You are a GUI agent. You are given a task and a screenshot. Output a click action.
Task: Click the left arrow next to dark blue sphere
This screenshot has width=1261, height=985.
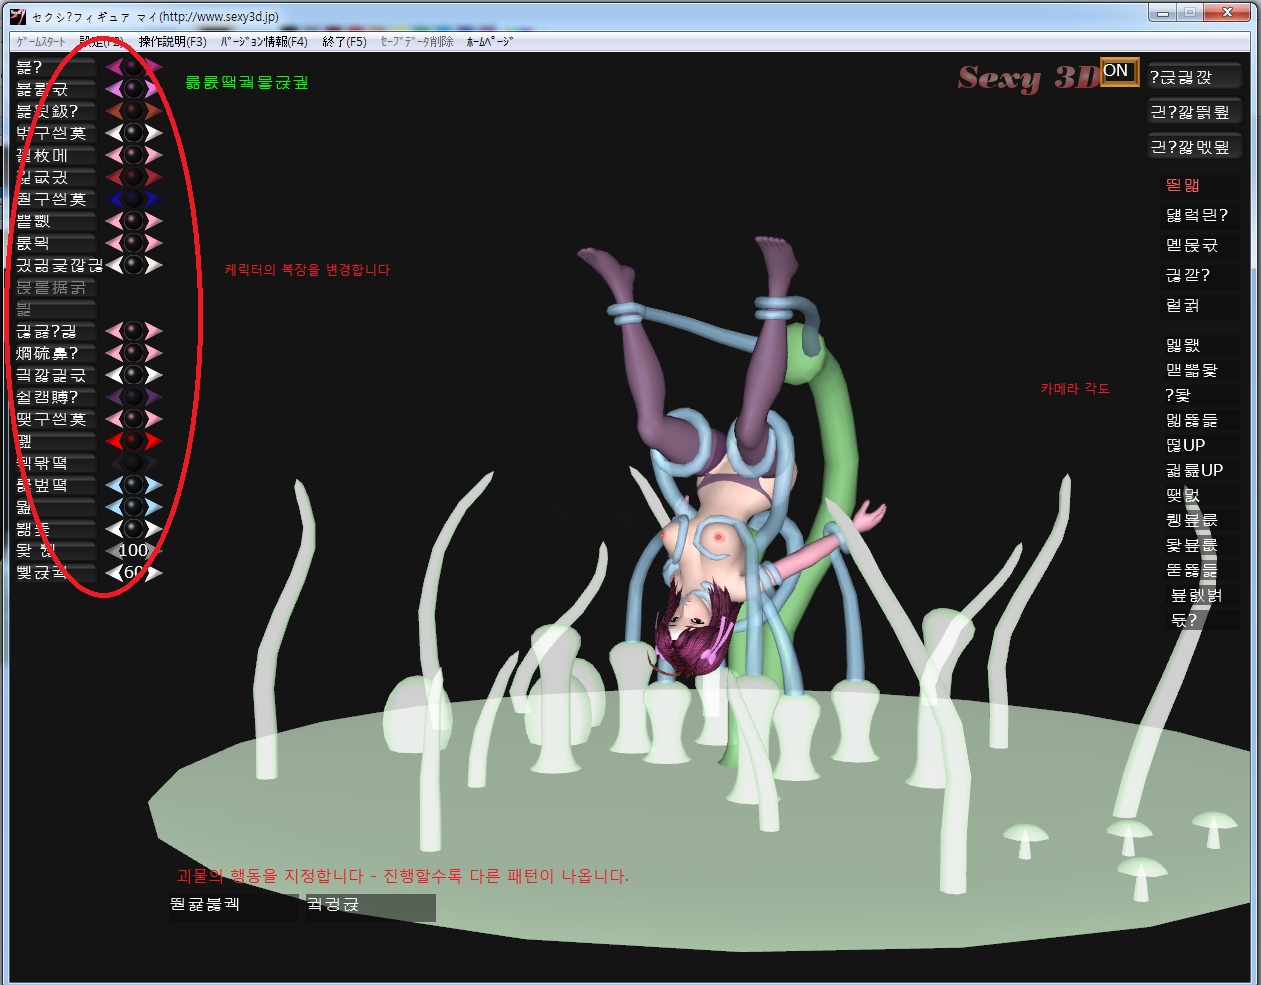(113, 199)
